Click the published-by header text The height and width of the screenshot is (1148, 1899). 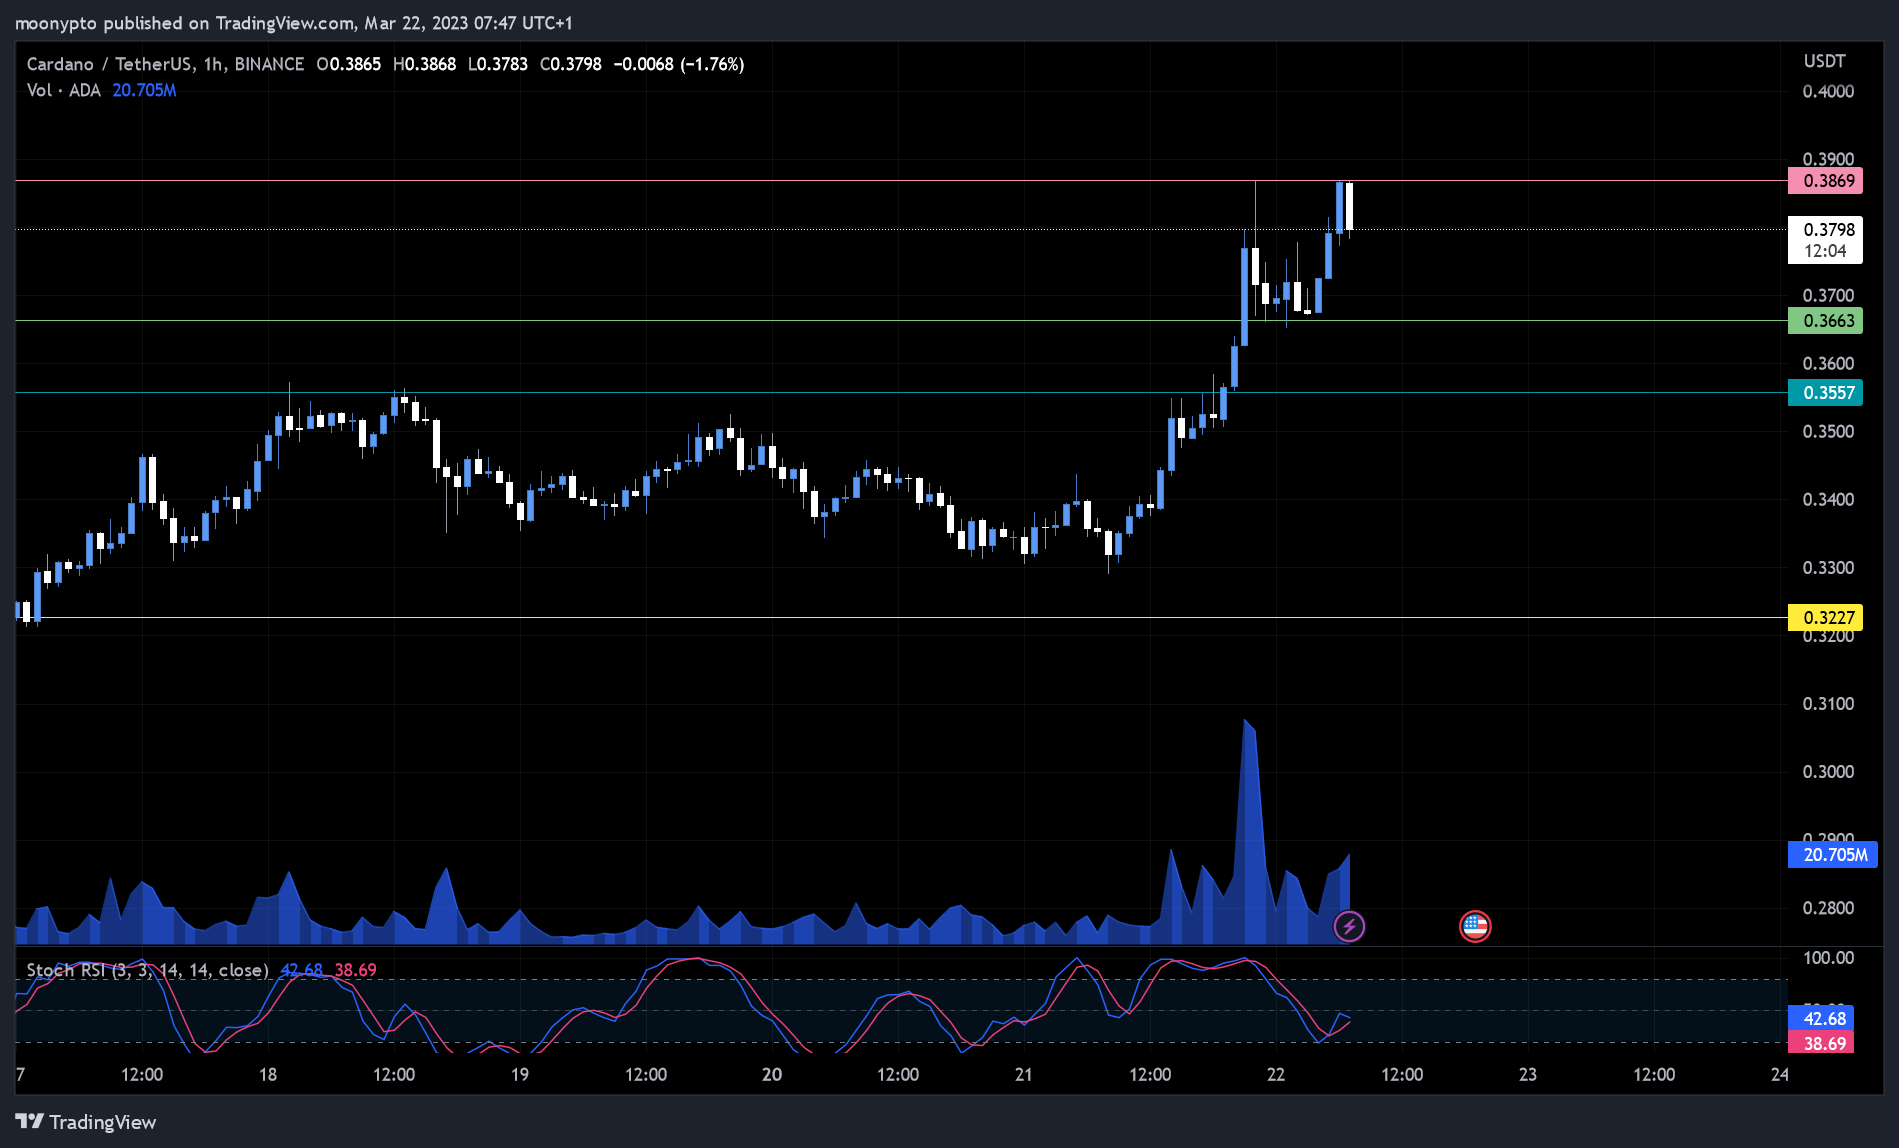pos(293,23)
